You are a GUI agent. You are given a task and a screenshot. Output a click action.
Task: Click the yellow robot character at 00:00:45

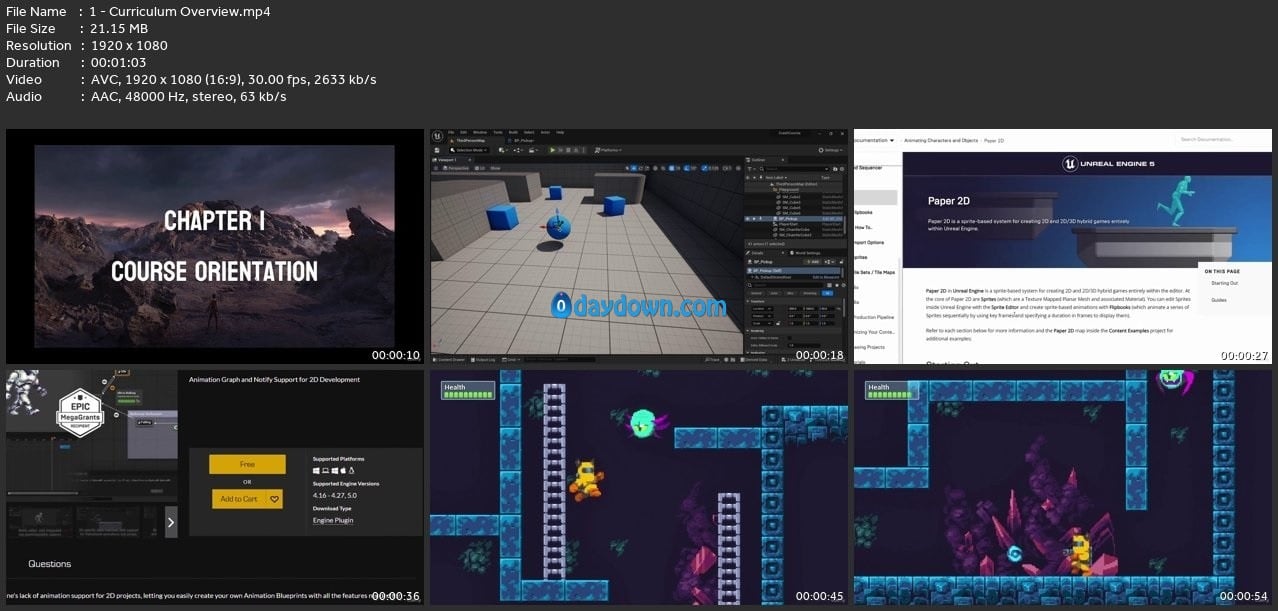click(x=585, y=480)
